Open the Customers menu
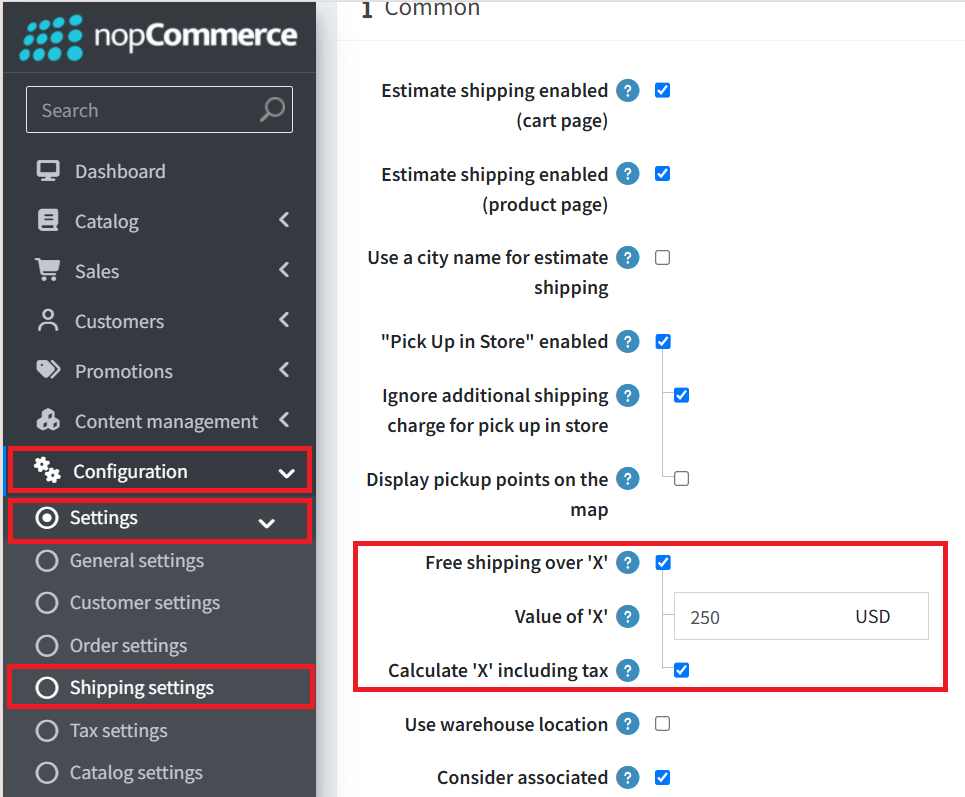The height and width of the screenshot is (797, 965). coord(119,321)
